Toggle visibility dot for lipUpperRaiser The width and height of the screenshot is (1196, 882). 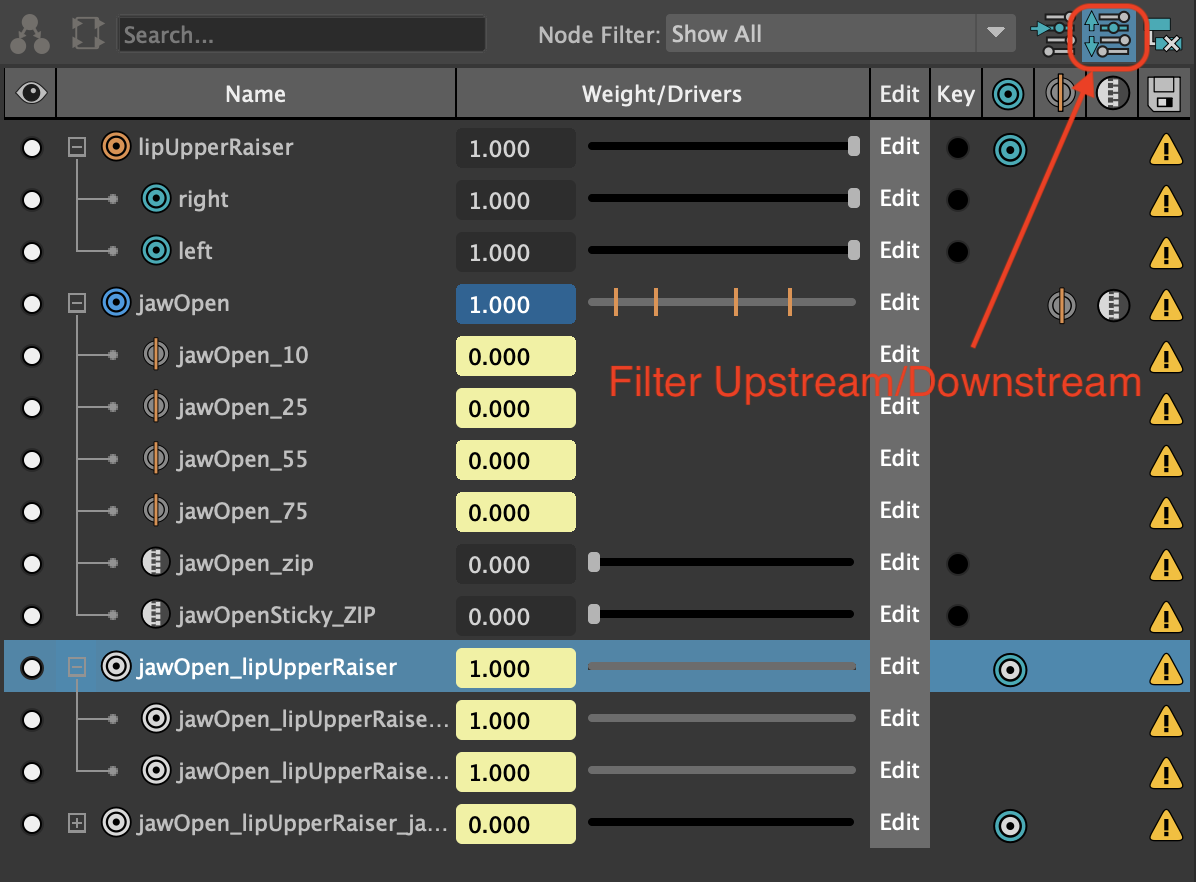[31, 147]
